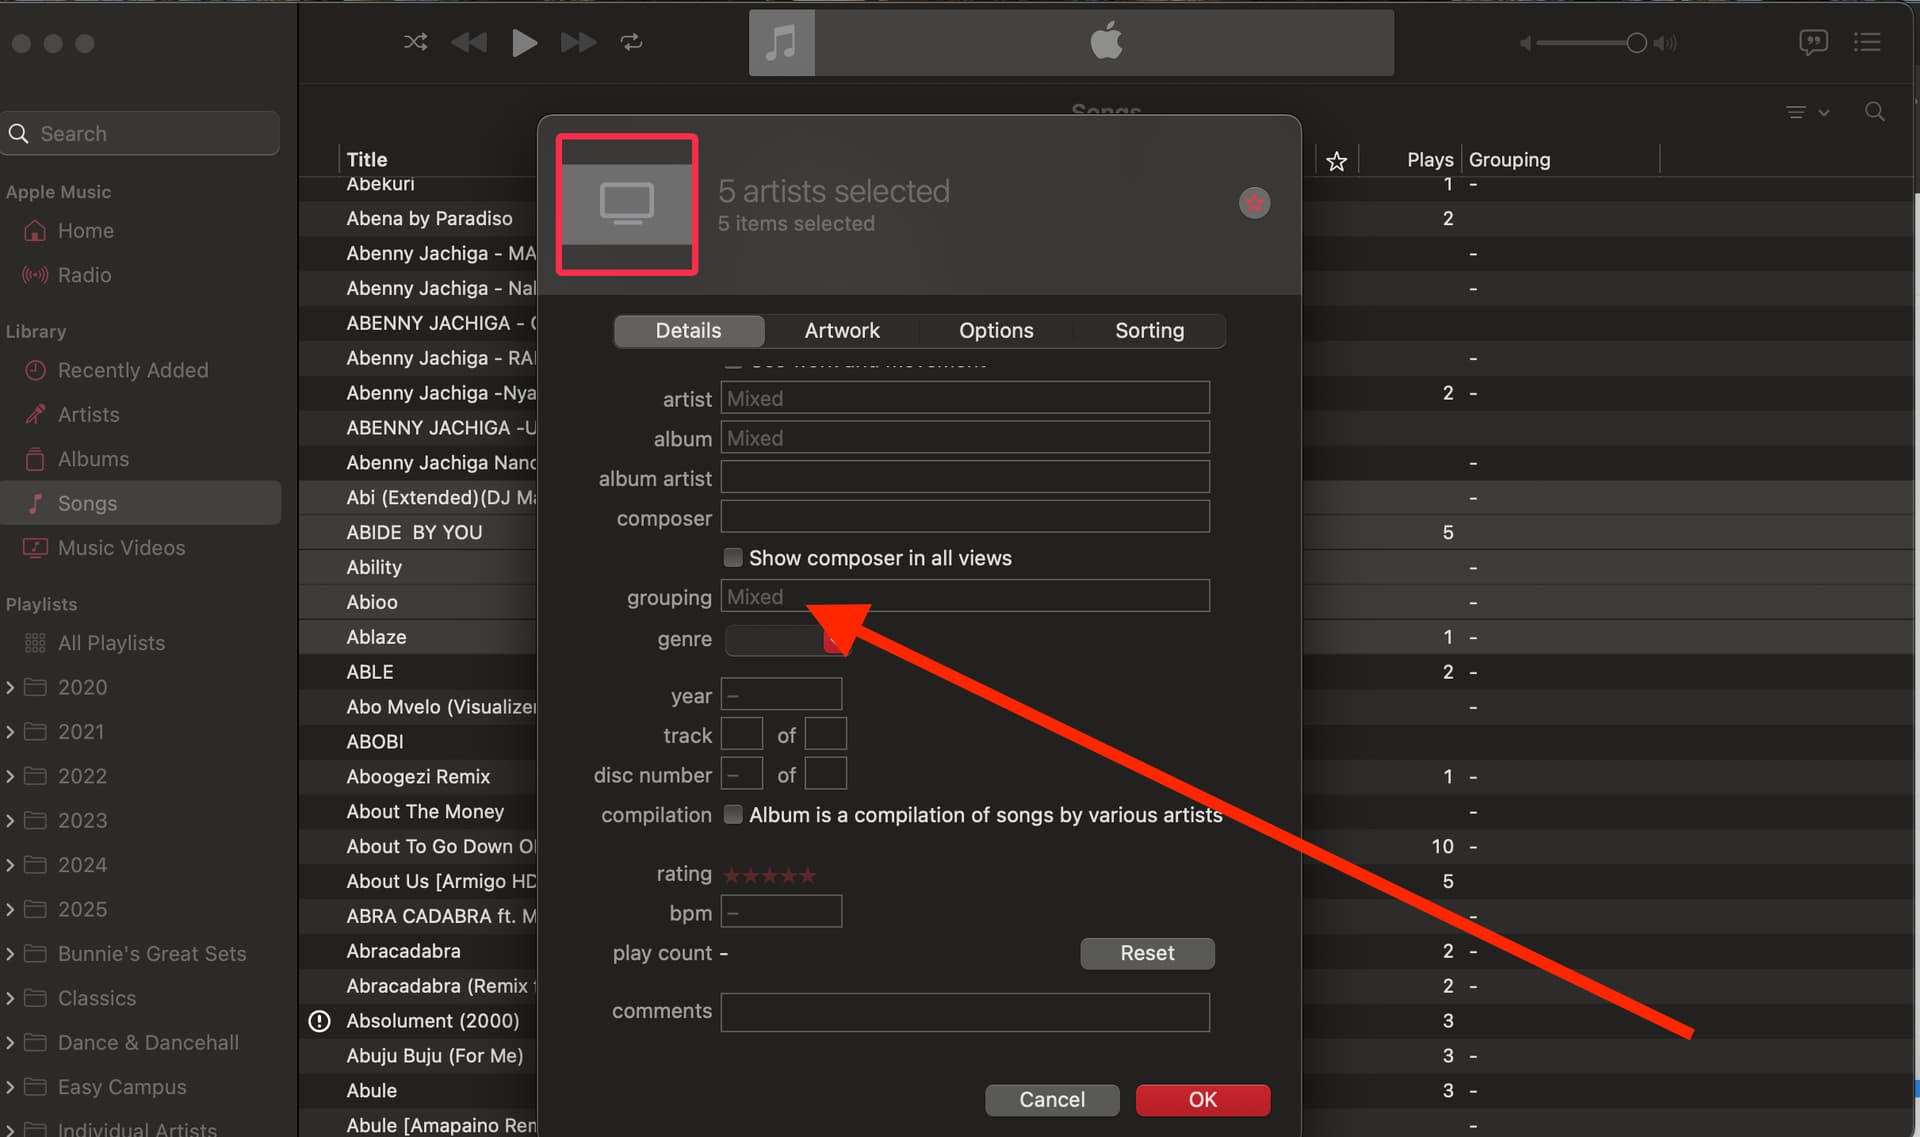Skip to next track icon

(x=578, y=42)
